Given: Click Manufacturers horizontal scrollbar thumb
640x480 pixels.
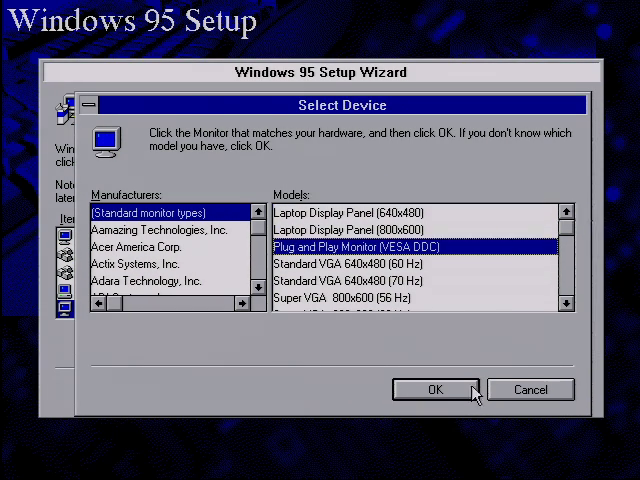Looking at the screenshot, I should click(x=114, y=304).
